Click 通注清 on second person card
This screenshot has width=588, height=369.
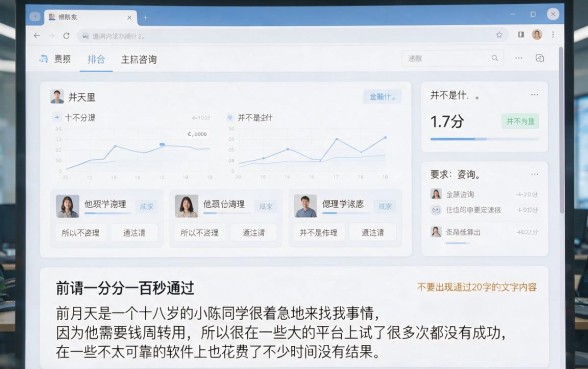[254, 232]
